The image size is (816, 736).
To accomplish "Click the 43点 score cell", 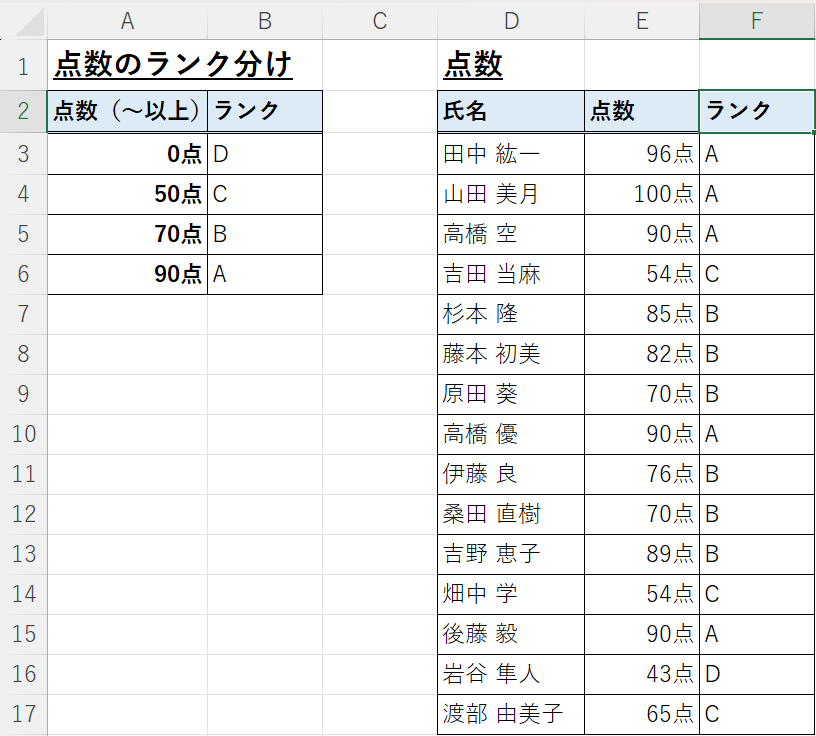I will coord(642,674).
